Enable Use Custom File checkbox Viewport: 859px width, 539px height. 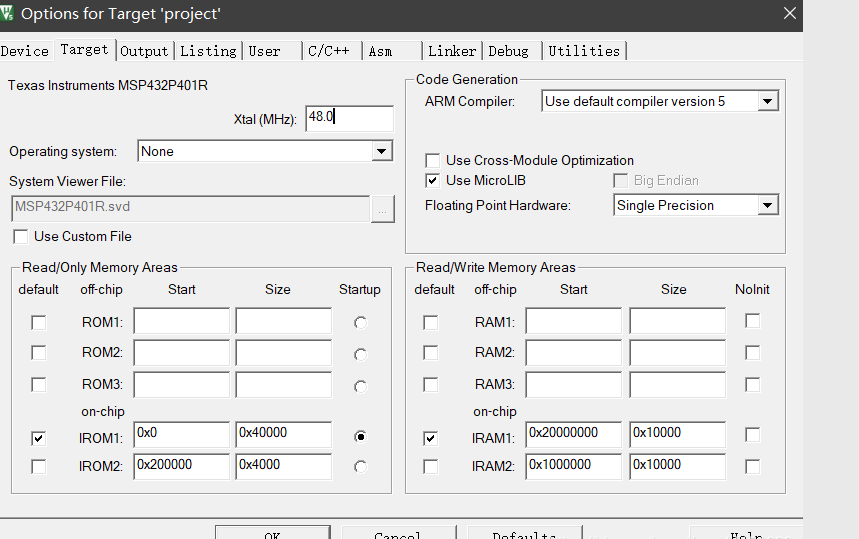(21, 237)
